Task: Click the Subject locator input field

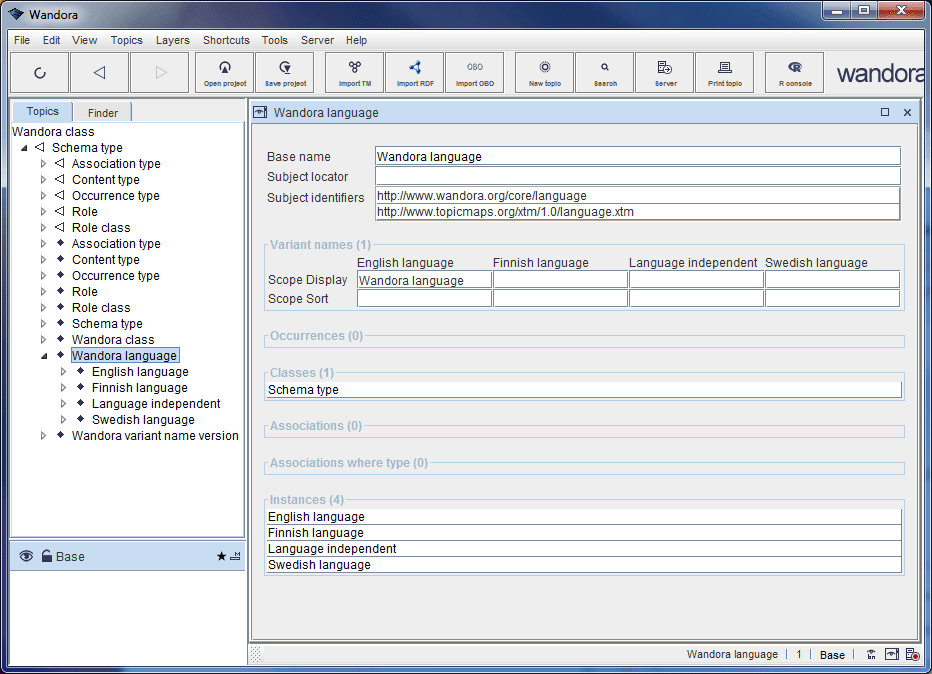Action: (637, 176)
